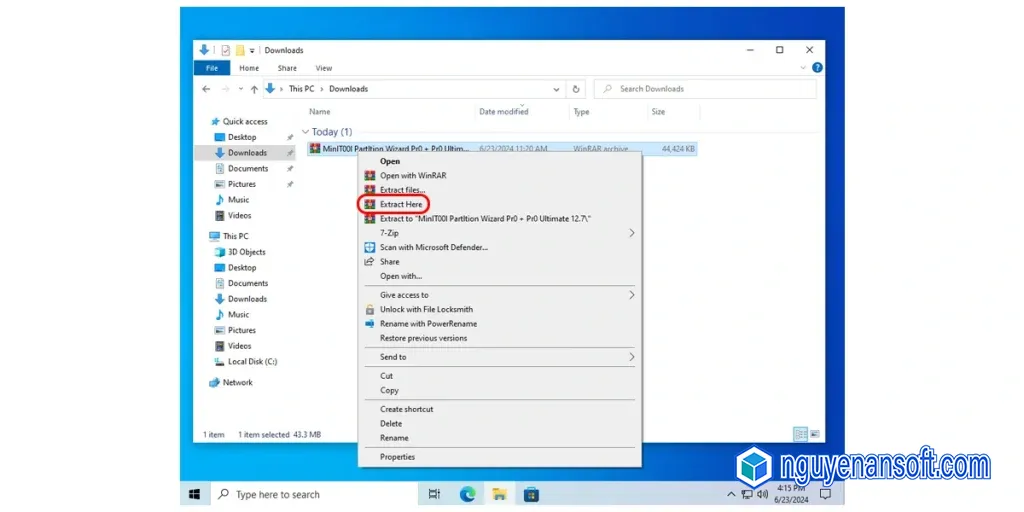Click the Search Downloads field
Viewport: 1024px width, 512px height.
(x=705, y=89)
